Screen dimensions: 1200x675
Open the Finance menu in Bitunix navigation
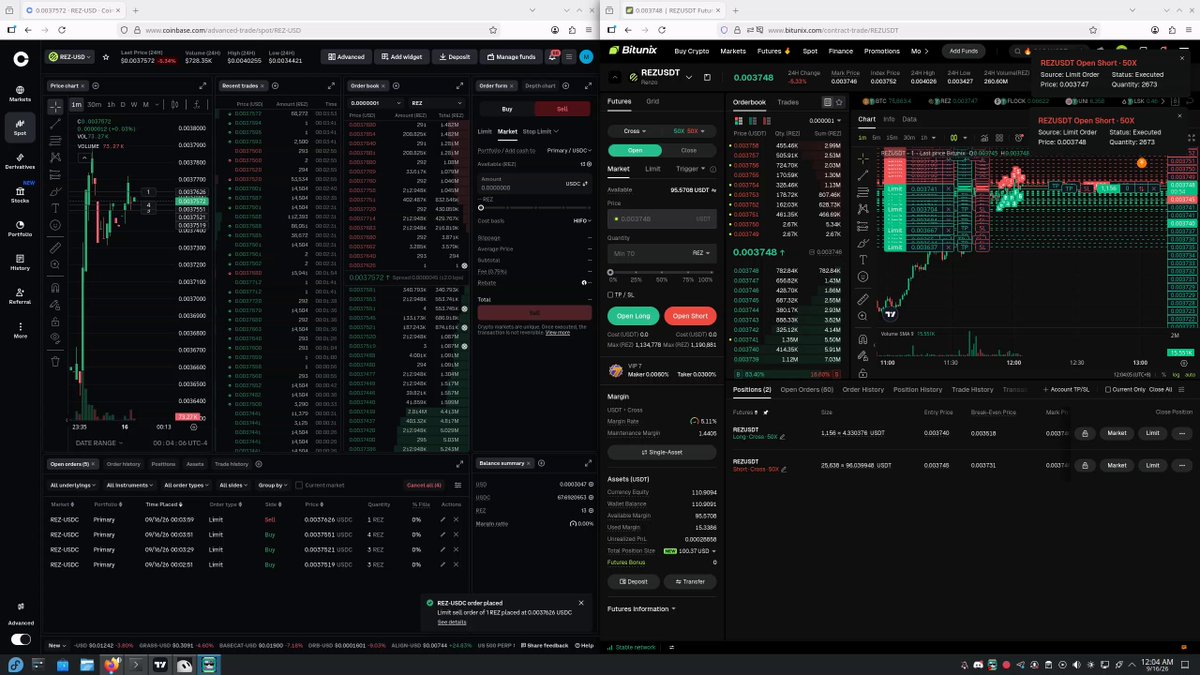pos(841,50)
